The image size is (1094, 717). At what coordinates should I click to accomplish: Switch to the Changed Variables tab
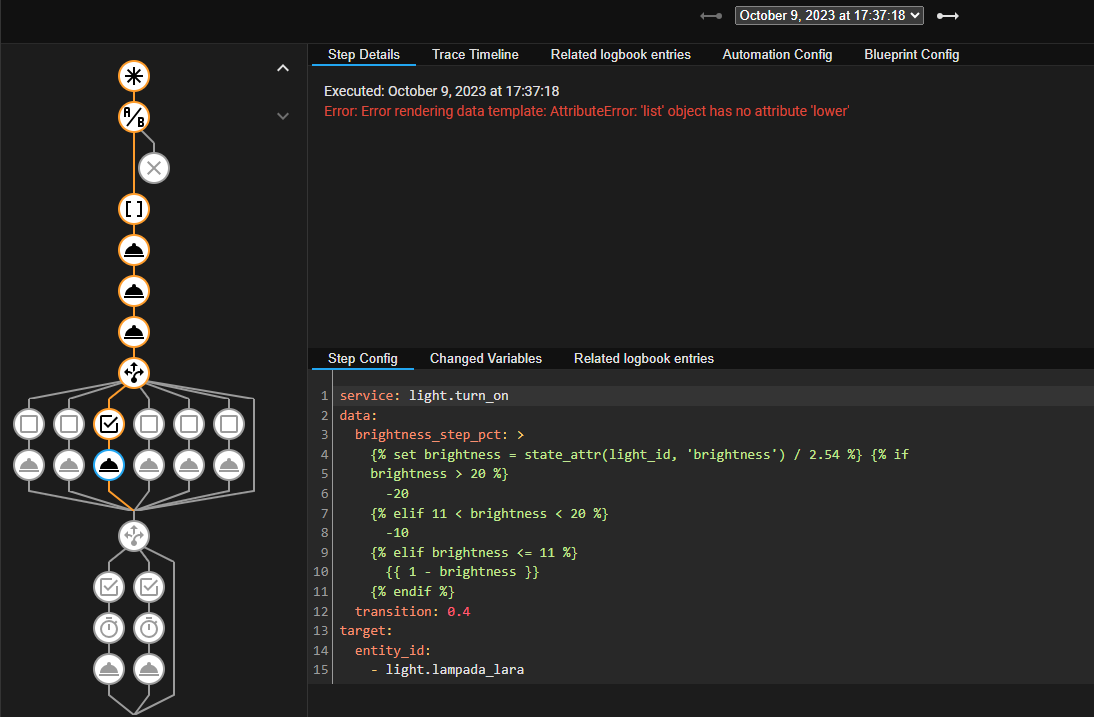click(x=486, y=358)
